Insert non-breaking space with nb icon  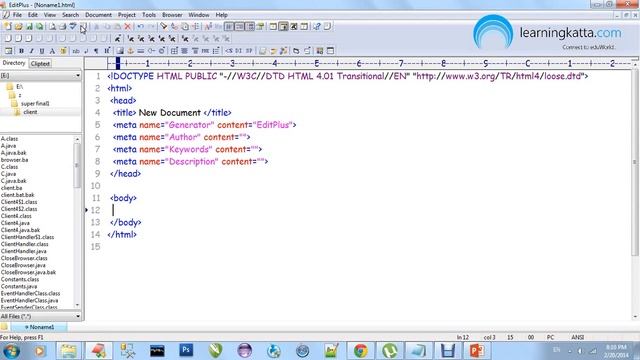point(76,51)
